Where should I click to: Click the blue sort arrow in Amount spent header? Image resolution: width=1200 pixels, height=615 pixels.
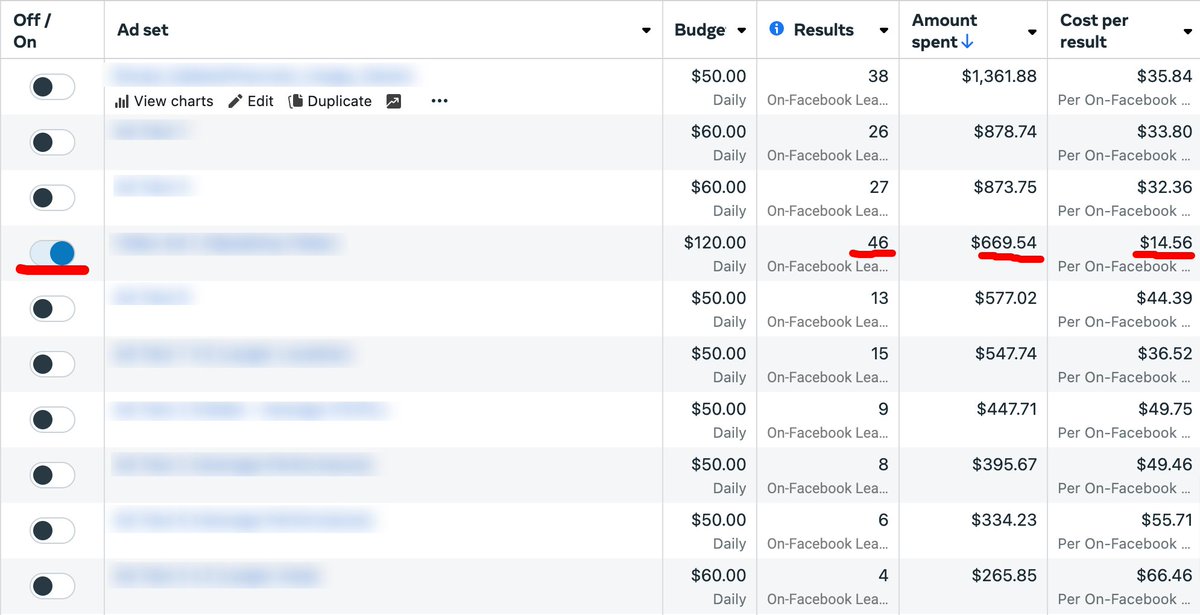967,42
